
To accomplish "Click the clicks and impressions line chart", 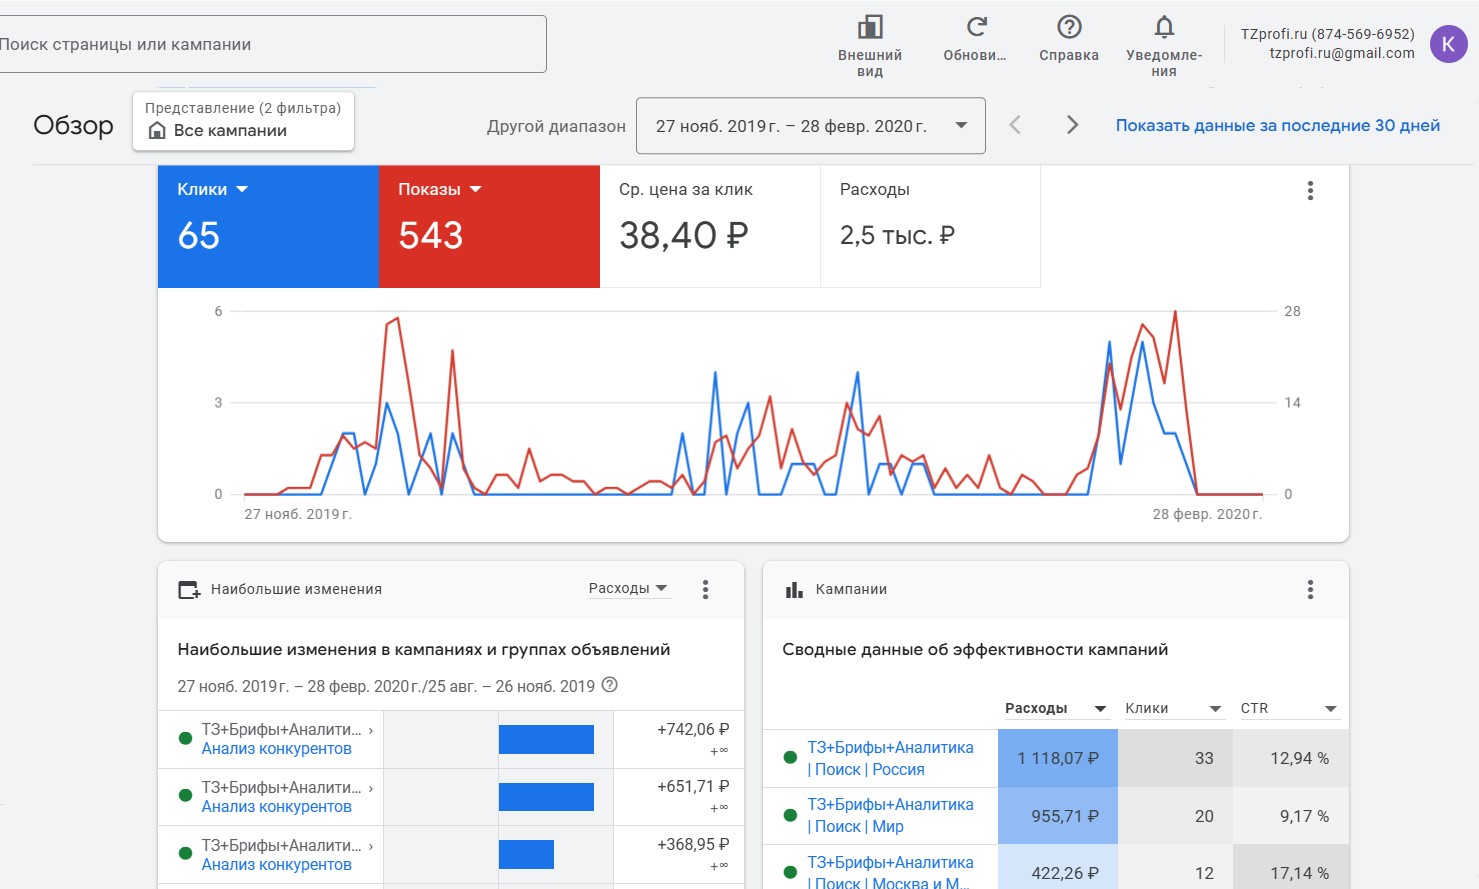I will 753,403.
